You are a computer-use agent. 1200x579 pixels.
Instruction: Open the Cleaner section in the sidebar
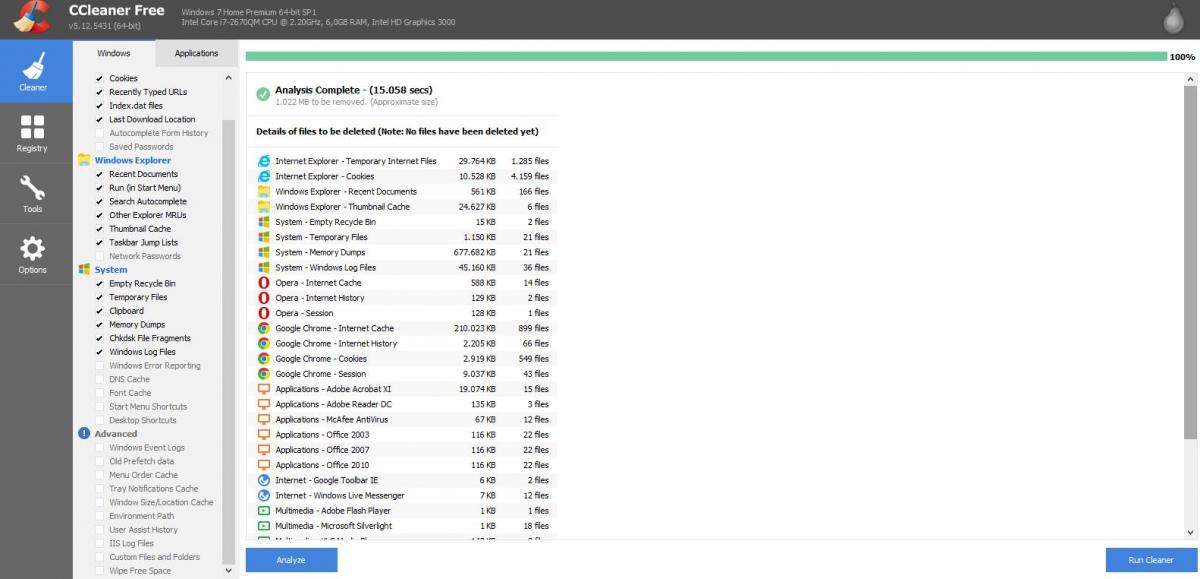(33, 72)
